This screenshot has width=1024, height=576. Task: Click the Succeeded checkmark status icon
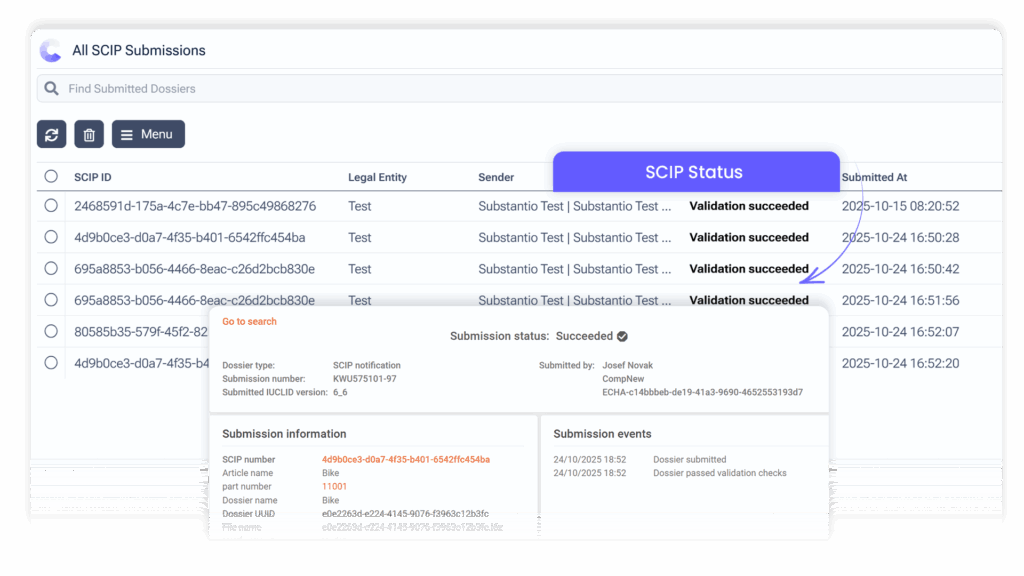pyautogui.click(x=622, y=336)
